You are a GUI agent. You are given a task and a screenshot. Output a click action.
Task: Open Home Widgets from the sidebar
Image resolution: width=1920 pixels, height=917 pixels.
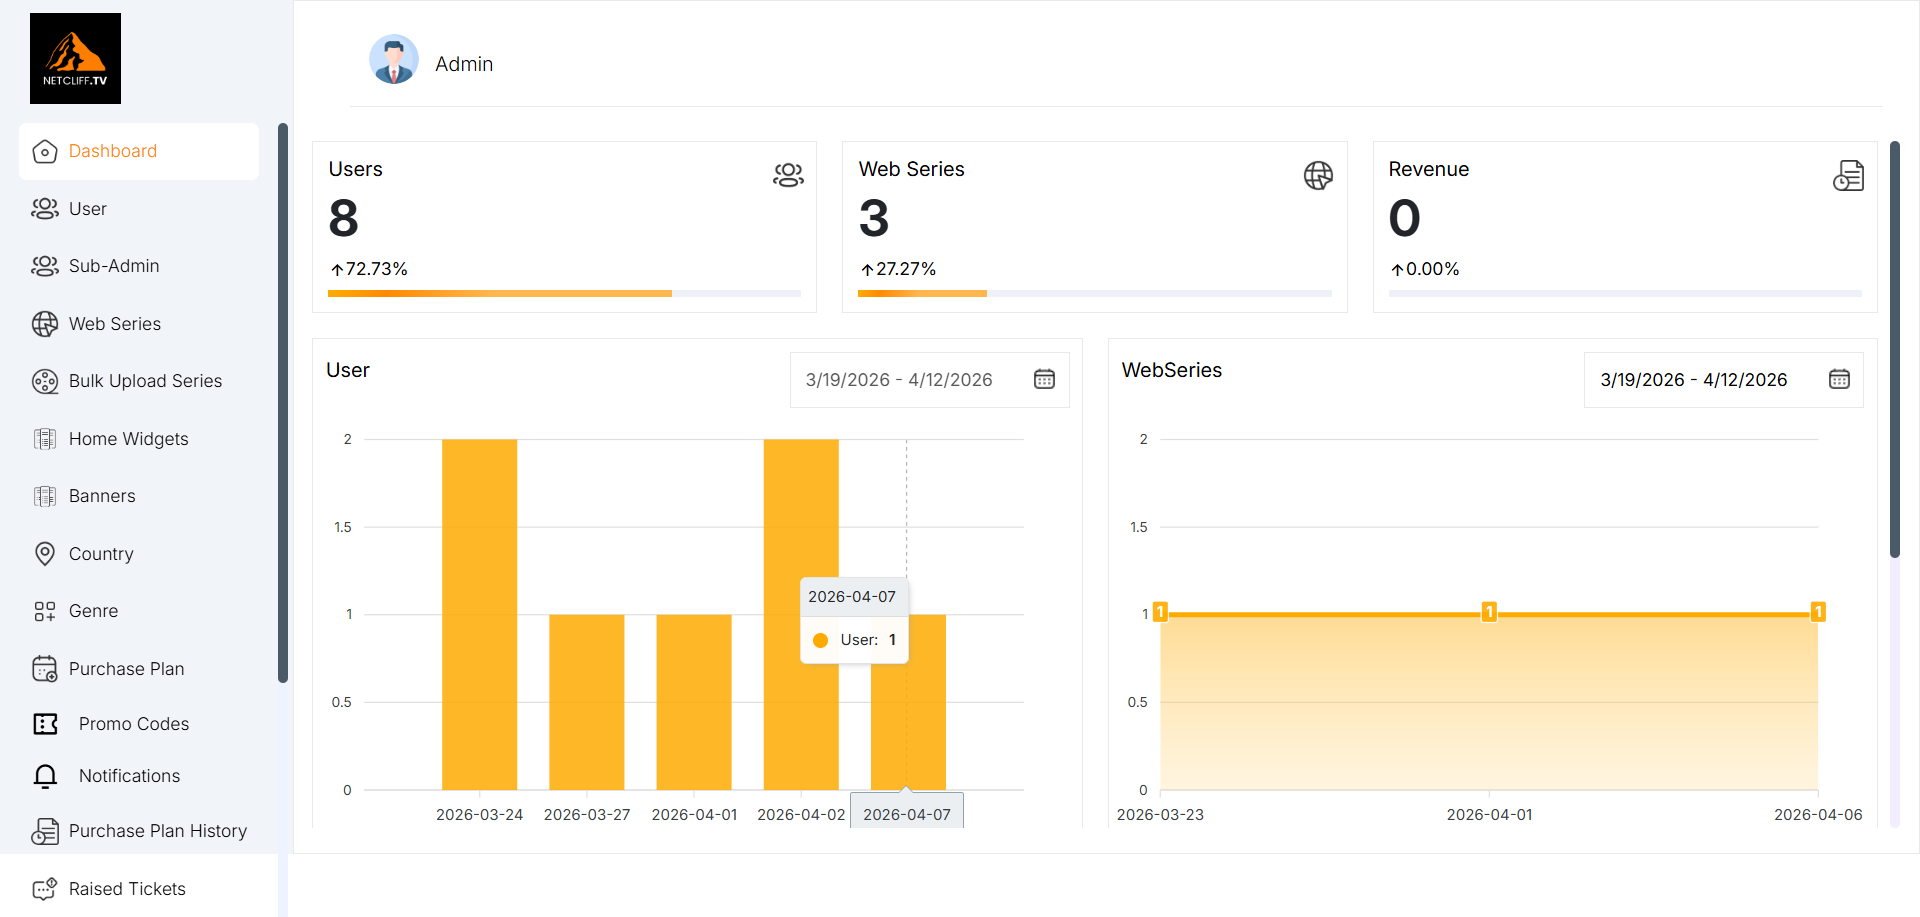point(128,439)
